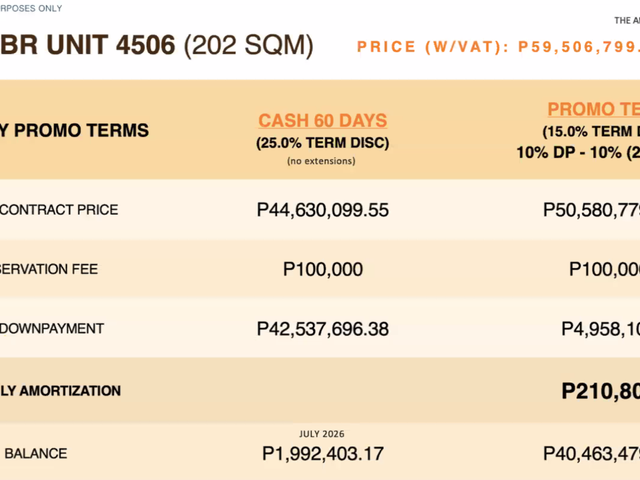Click the P210,80 monthly amortization amount

tap(600, 391)
